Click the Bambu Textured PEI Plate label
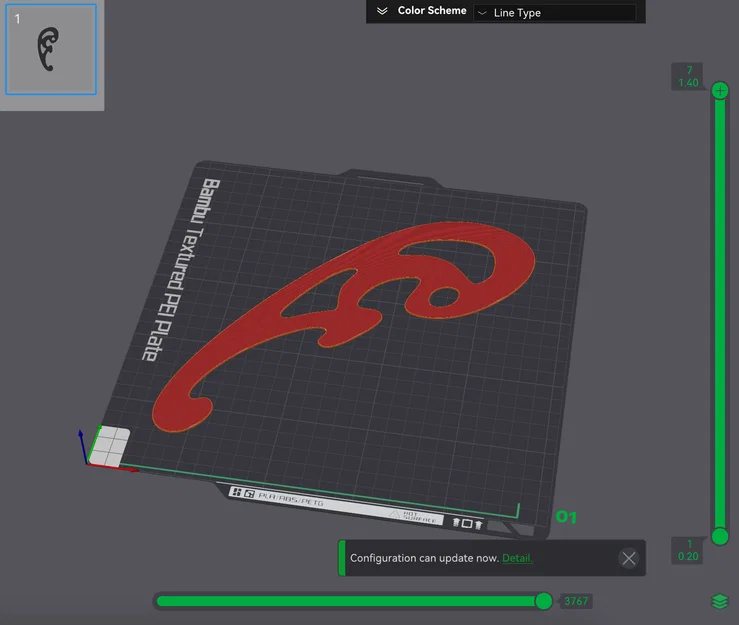The height and width of the screenshot is (625, 739). 181,270
